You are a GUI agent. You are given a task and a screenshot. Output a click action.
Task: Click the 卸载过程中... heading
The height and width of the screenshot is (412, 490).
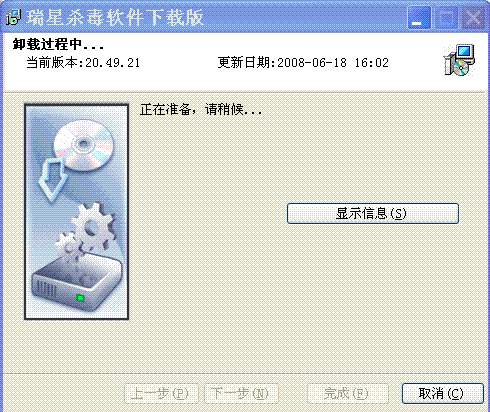tap(58, 44)
